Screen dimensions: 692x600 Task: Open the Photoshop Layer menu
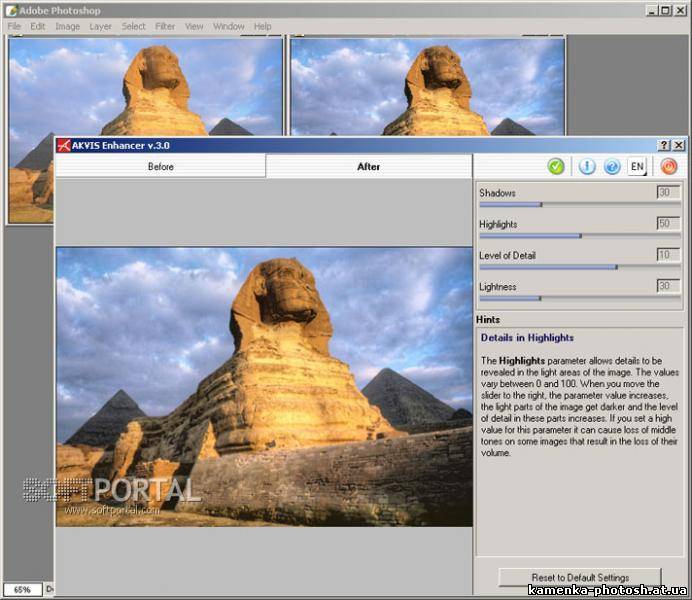(x=100, y=26)
